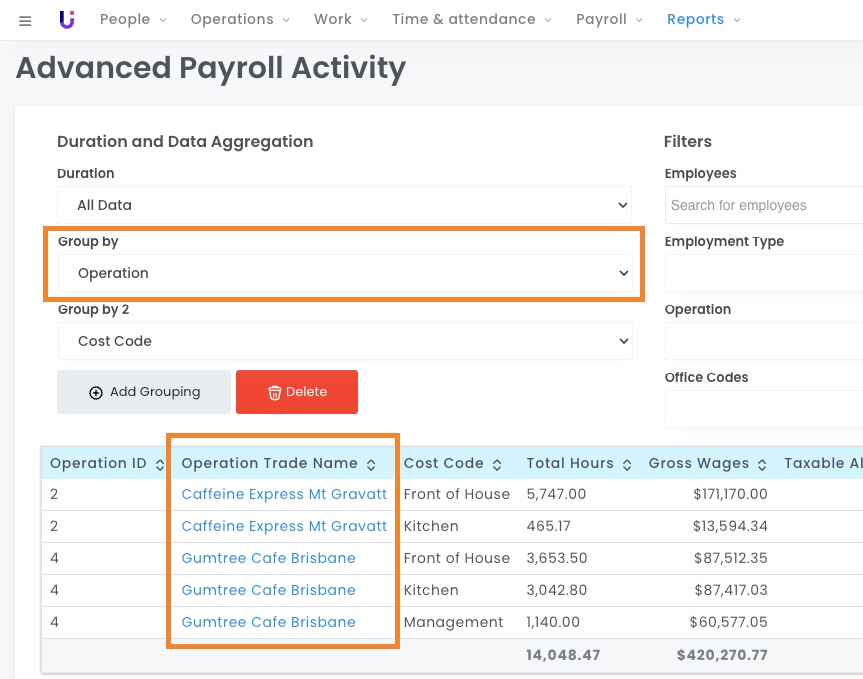The width and height of the screenshot is (863, 679).
Task: Click the Add Grouping button
Action: 144,392
